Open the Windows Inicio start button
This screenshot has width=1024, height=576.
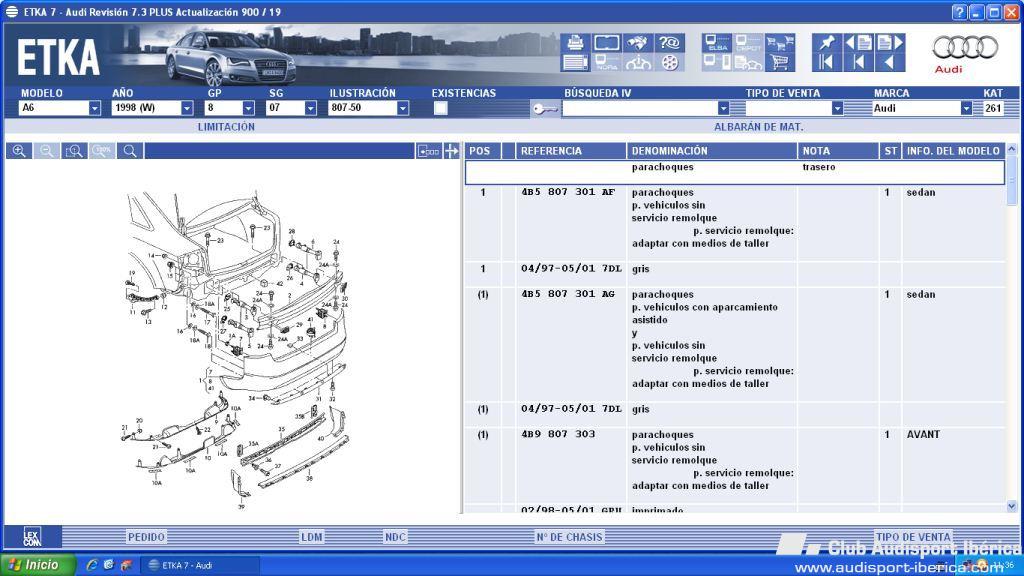click(x=38, y=565)
